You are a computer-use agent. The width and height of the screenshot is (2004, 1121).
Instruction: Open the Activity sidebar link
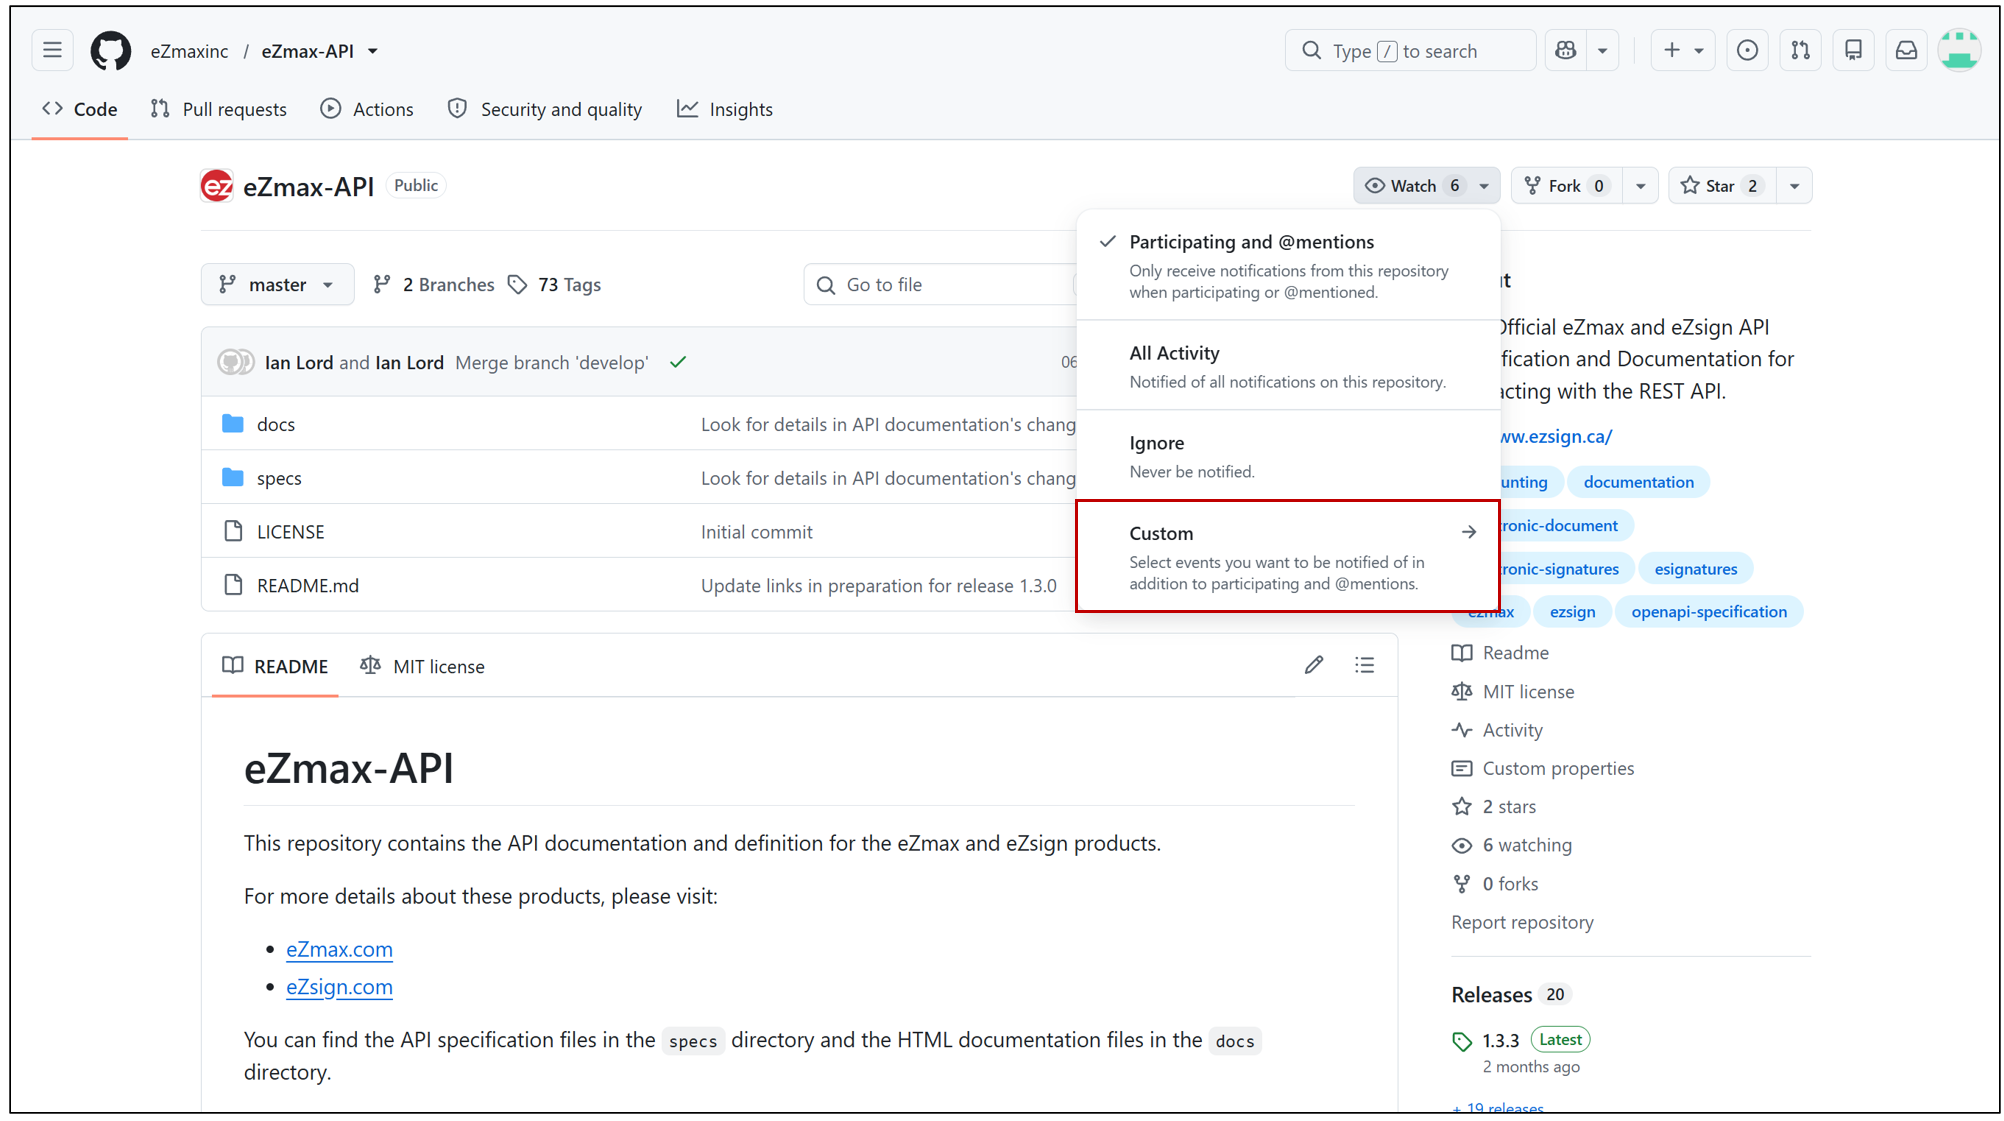[x=1497, y=730]
